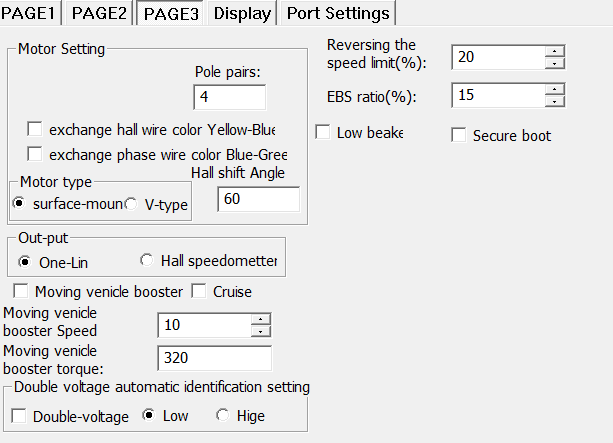Decrease the EBS ratio value

pyautogui.click(x=555, y=101)
